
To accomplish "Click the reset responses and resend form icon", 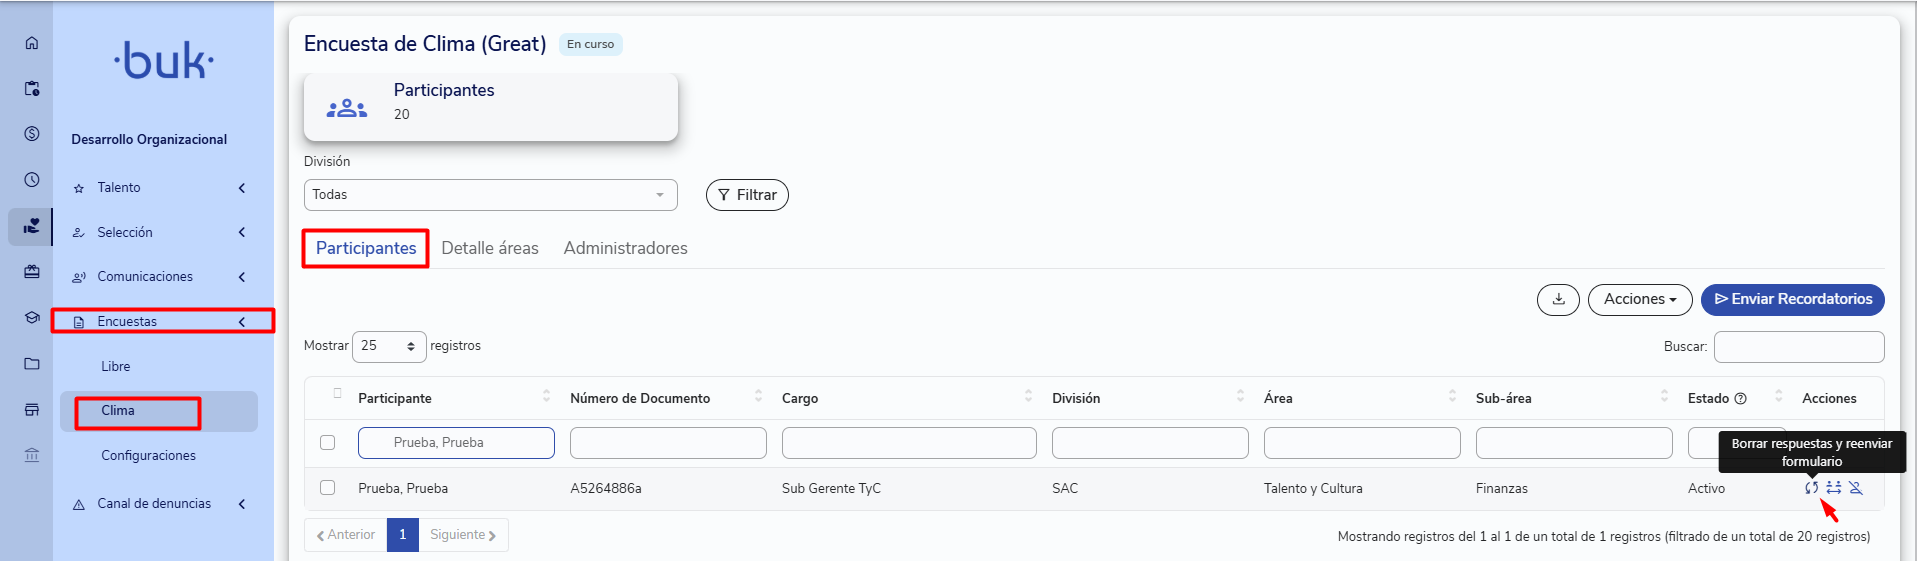I will (x=1811, y=488).
